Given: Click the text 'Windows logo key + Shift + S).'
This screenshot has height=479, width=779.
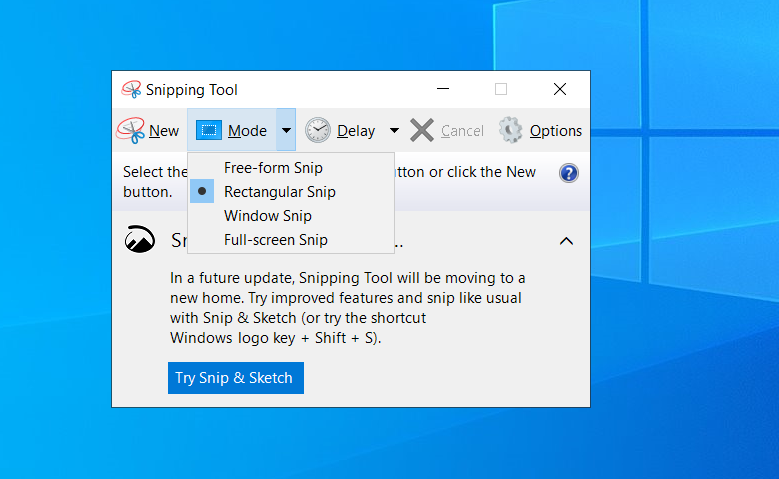Looking at the screenshot, I should point(276,338).
